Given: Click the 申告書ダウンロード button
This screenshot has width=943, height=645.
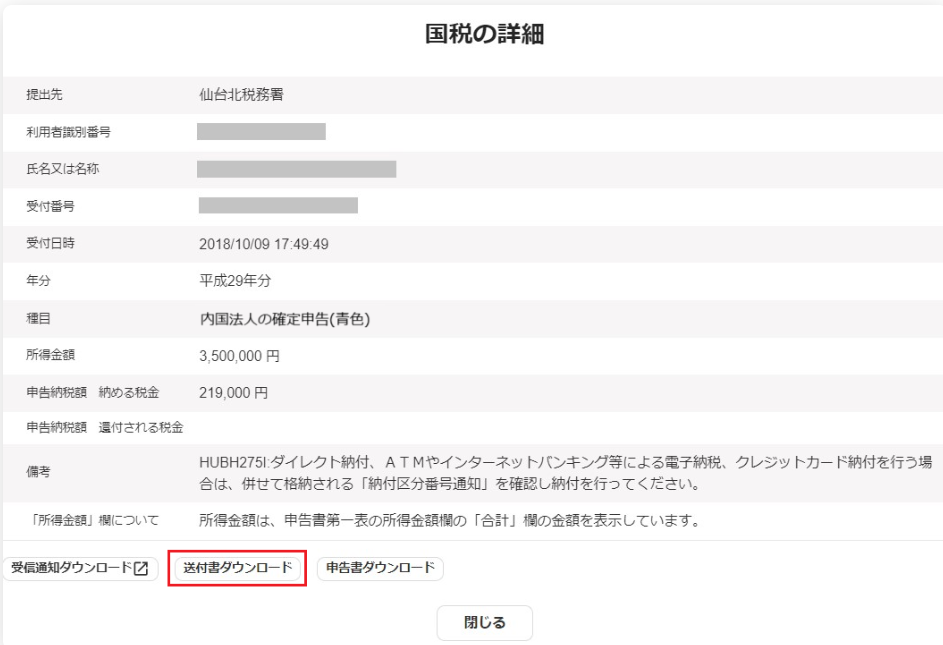Looking at the screenshot, I should point(380,568).
